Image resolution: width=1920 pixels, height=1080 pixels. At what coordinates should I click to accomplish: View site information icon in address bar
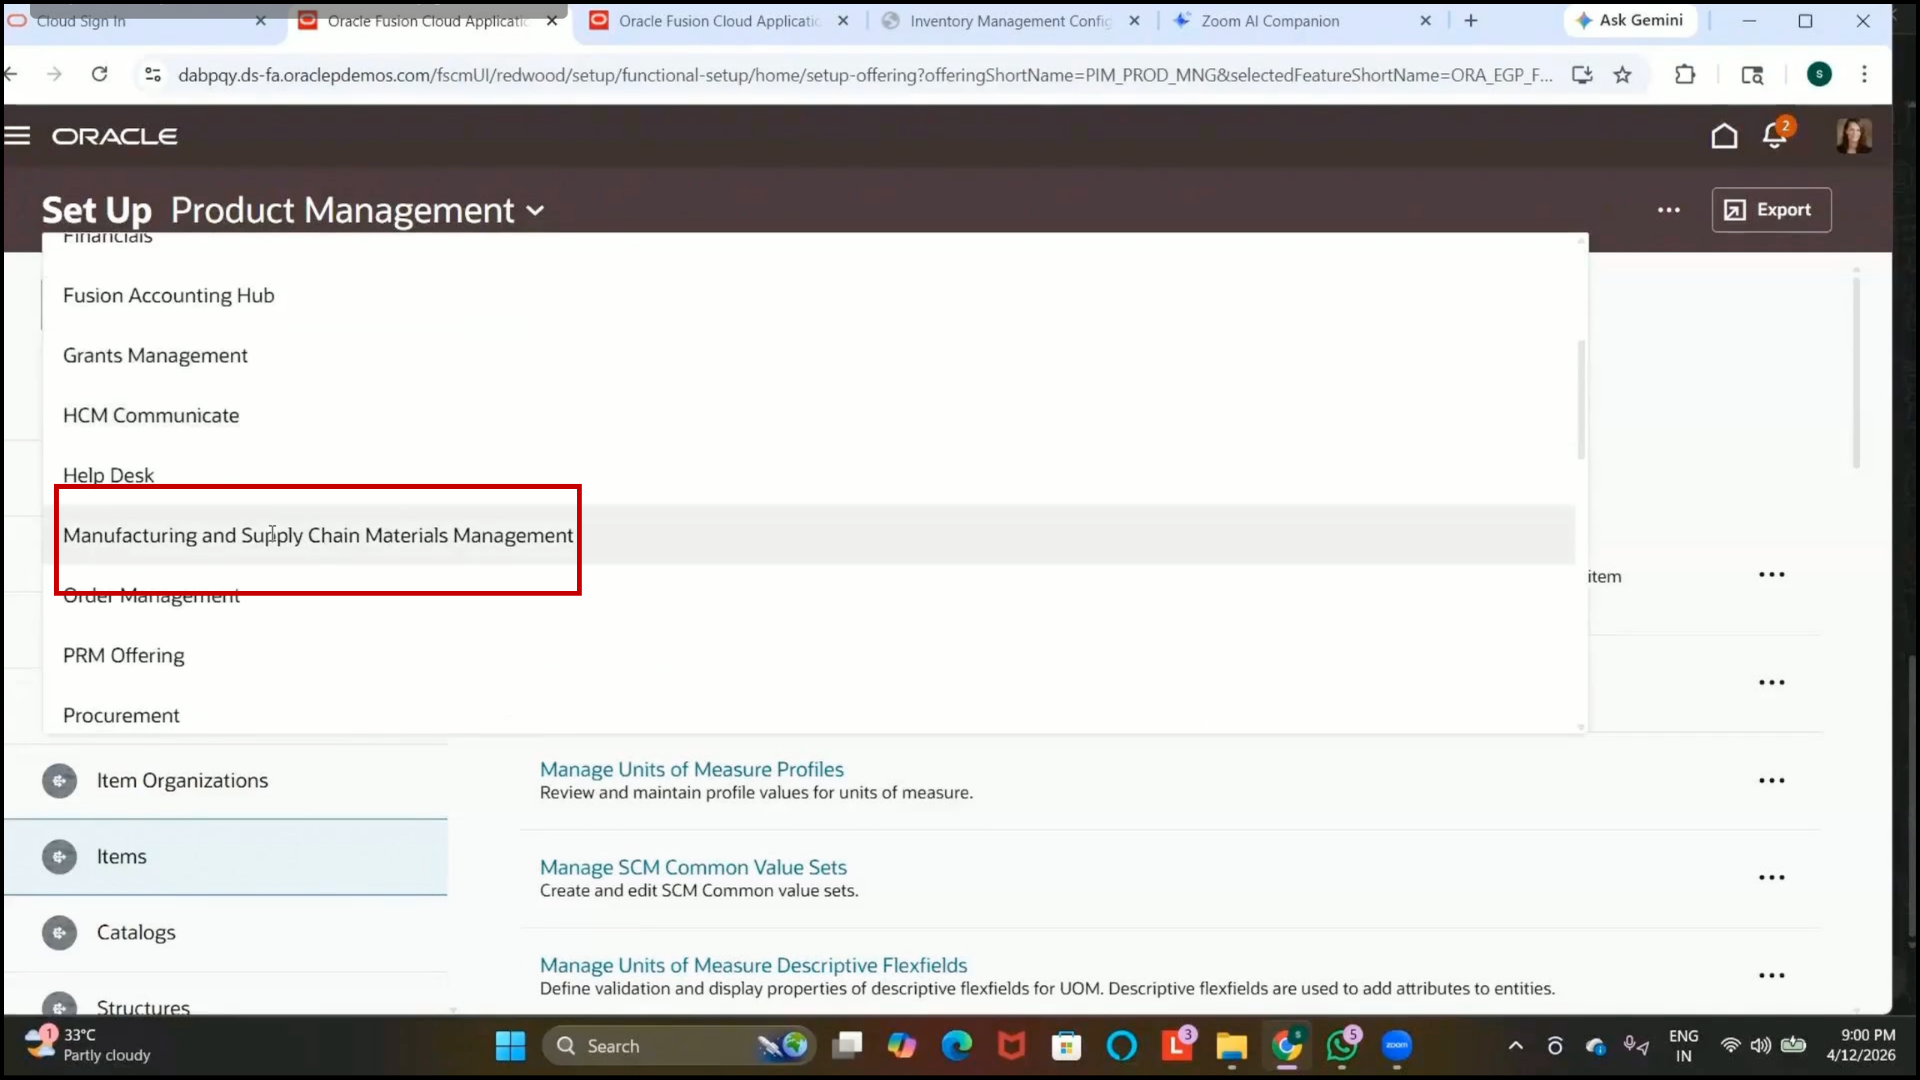(153, 74)
